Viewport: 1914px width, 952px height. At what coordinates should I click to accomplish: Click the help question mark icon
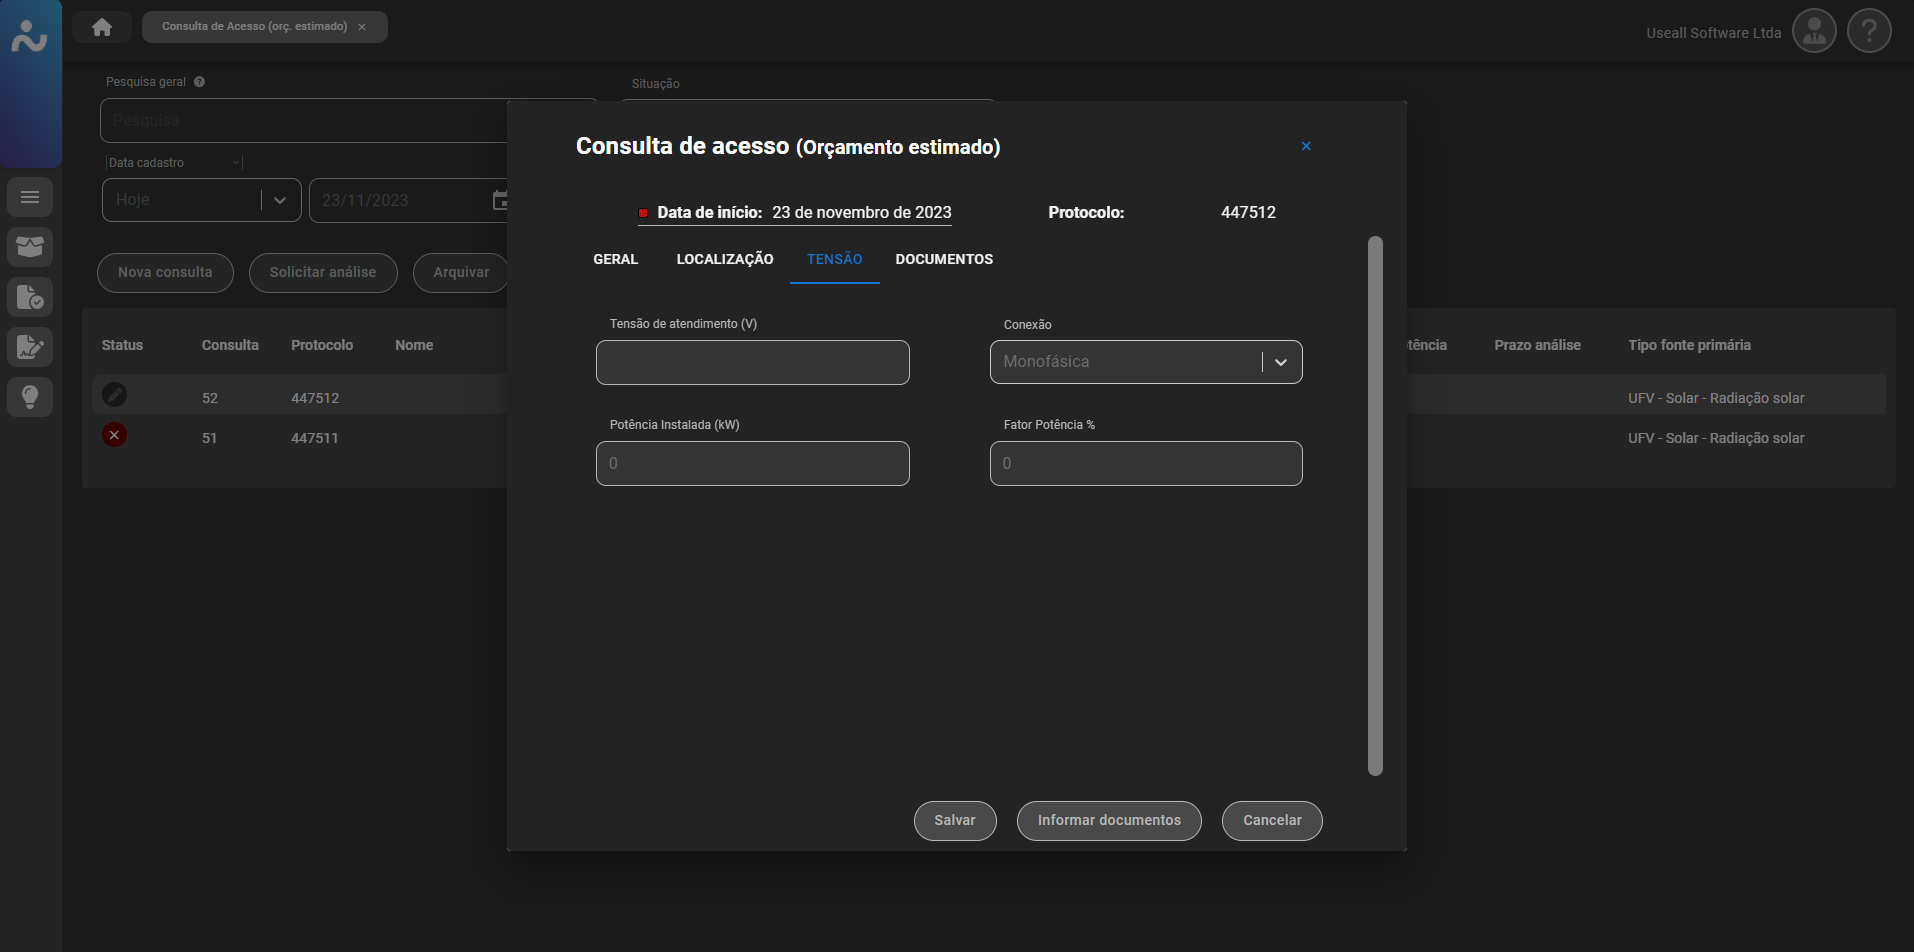tap(1868, 32)
